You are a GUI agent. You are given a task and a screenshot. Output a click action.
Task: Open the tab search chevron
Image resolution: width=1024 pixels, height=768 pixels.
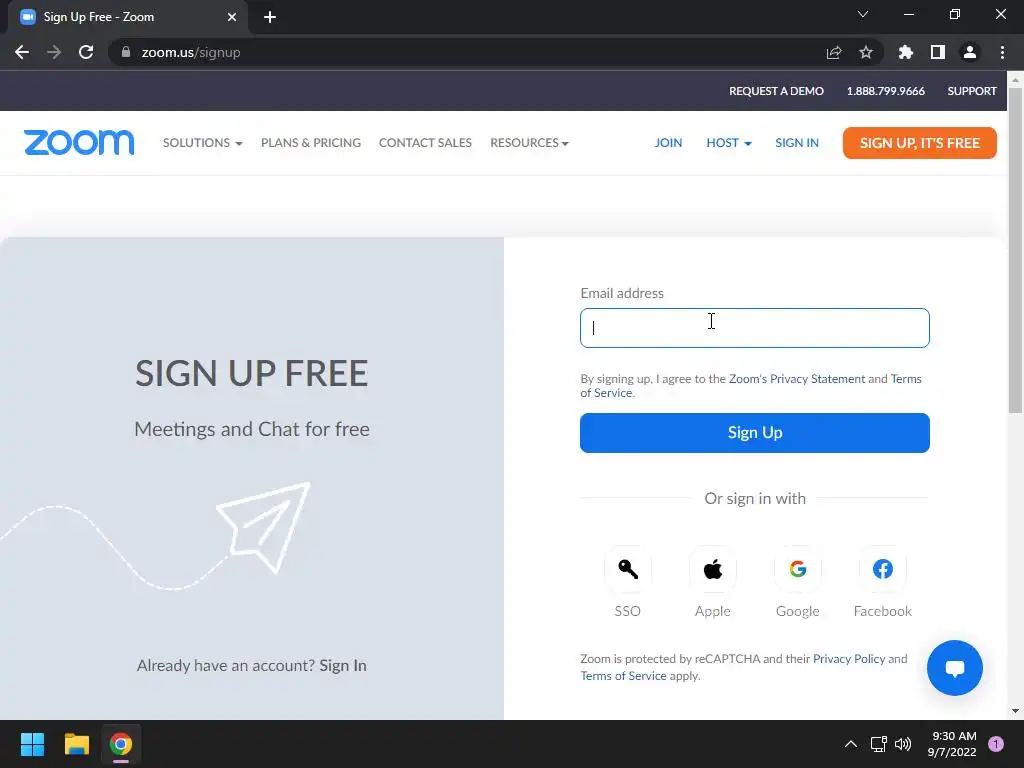(x=863, y=14)
